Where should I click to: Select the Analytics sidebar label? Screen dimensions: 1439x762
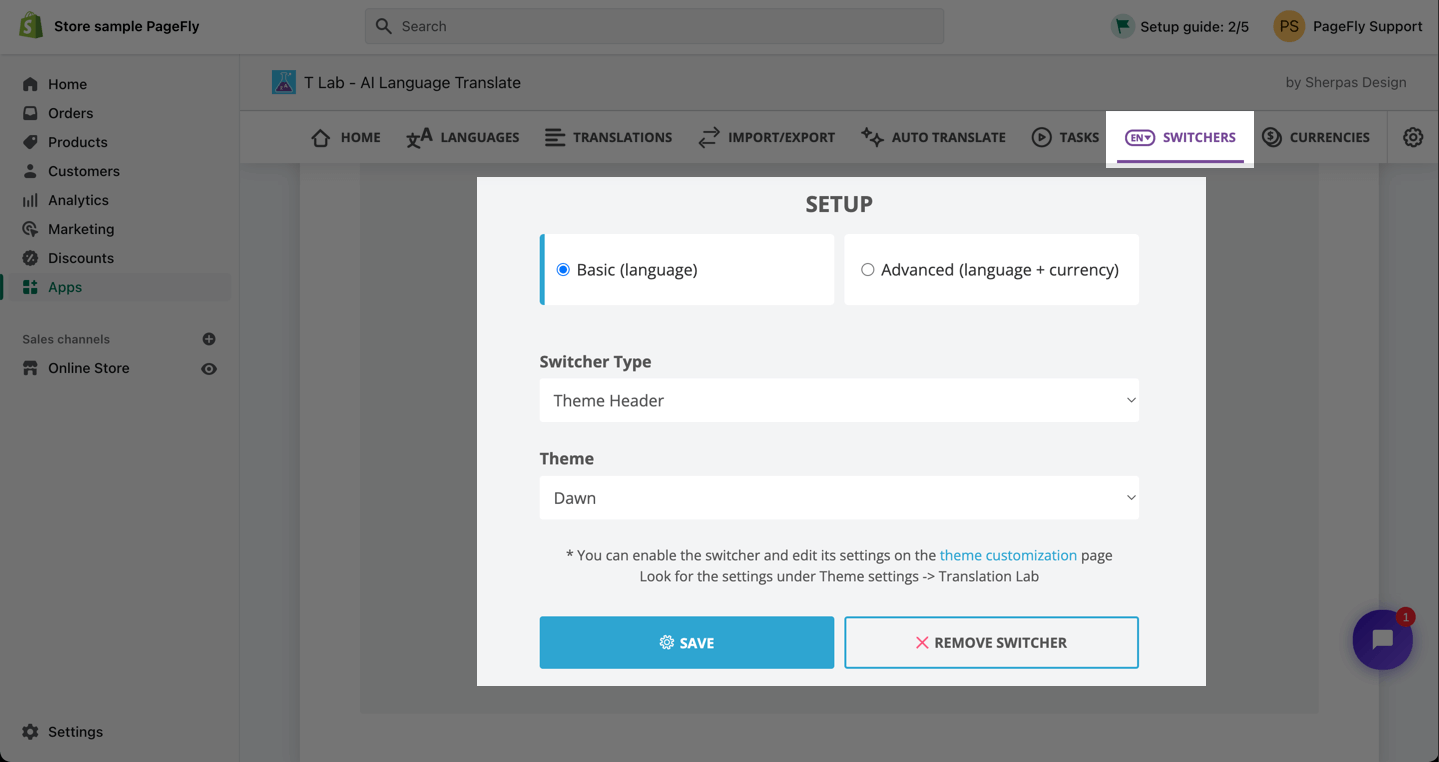[78, 200]
